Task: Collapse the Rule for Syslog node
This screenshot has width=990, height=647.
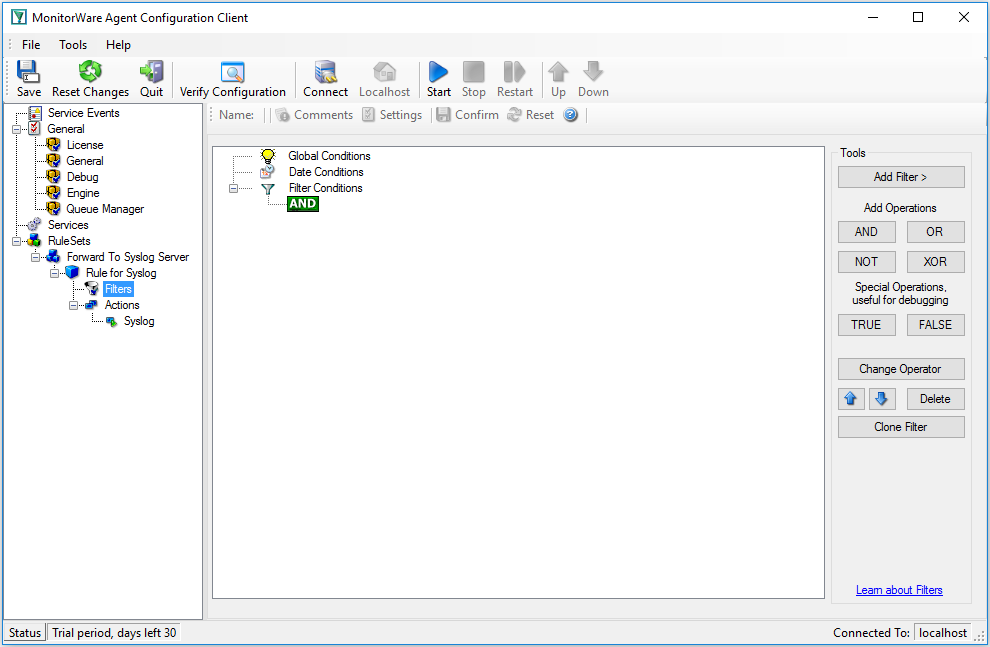Action: [54, 273]
